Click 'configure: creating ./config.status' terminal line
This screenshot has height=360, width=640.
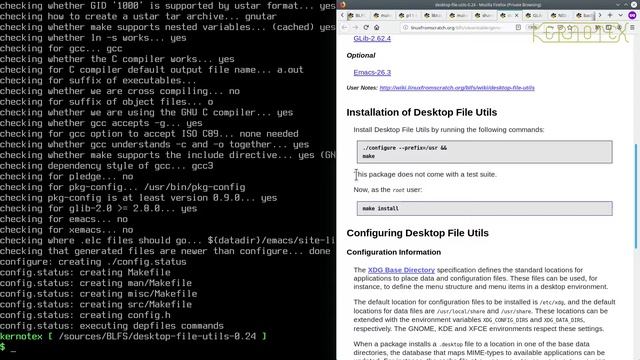click(93, 262)
